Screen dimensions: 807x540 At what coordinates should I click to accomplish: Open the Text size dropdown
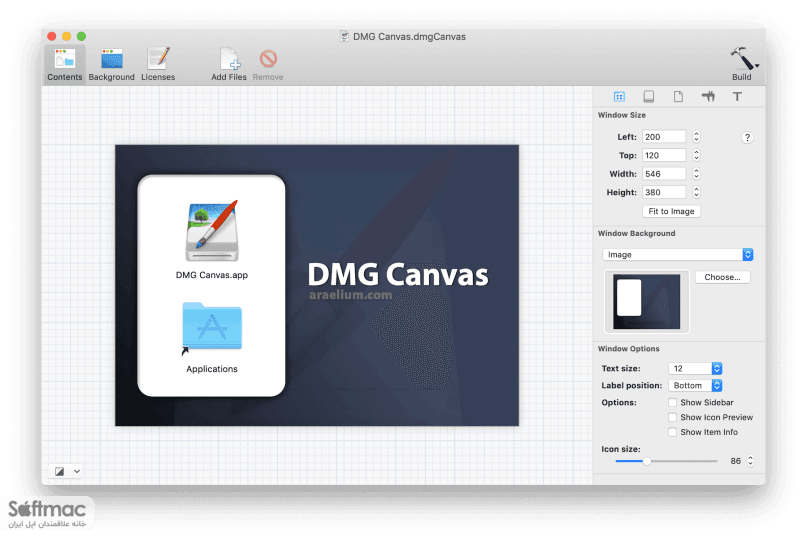click(x=695, y=369)
